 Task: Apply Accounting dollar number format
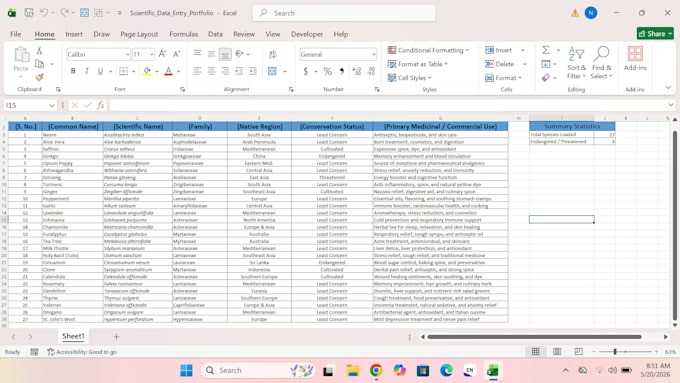click(306, 71)
